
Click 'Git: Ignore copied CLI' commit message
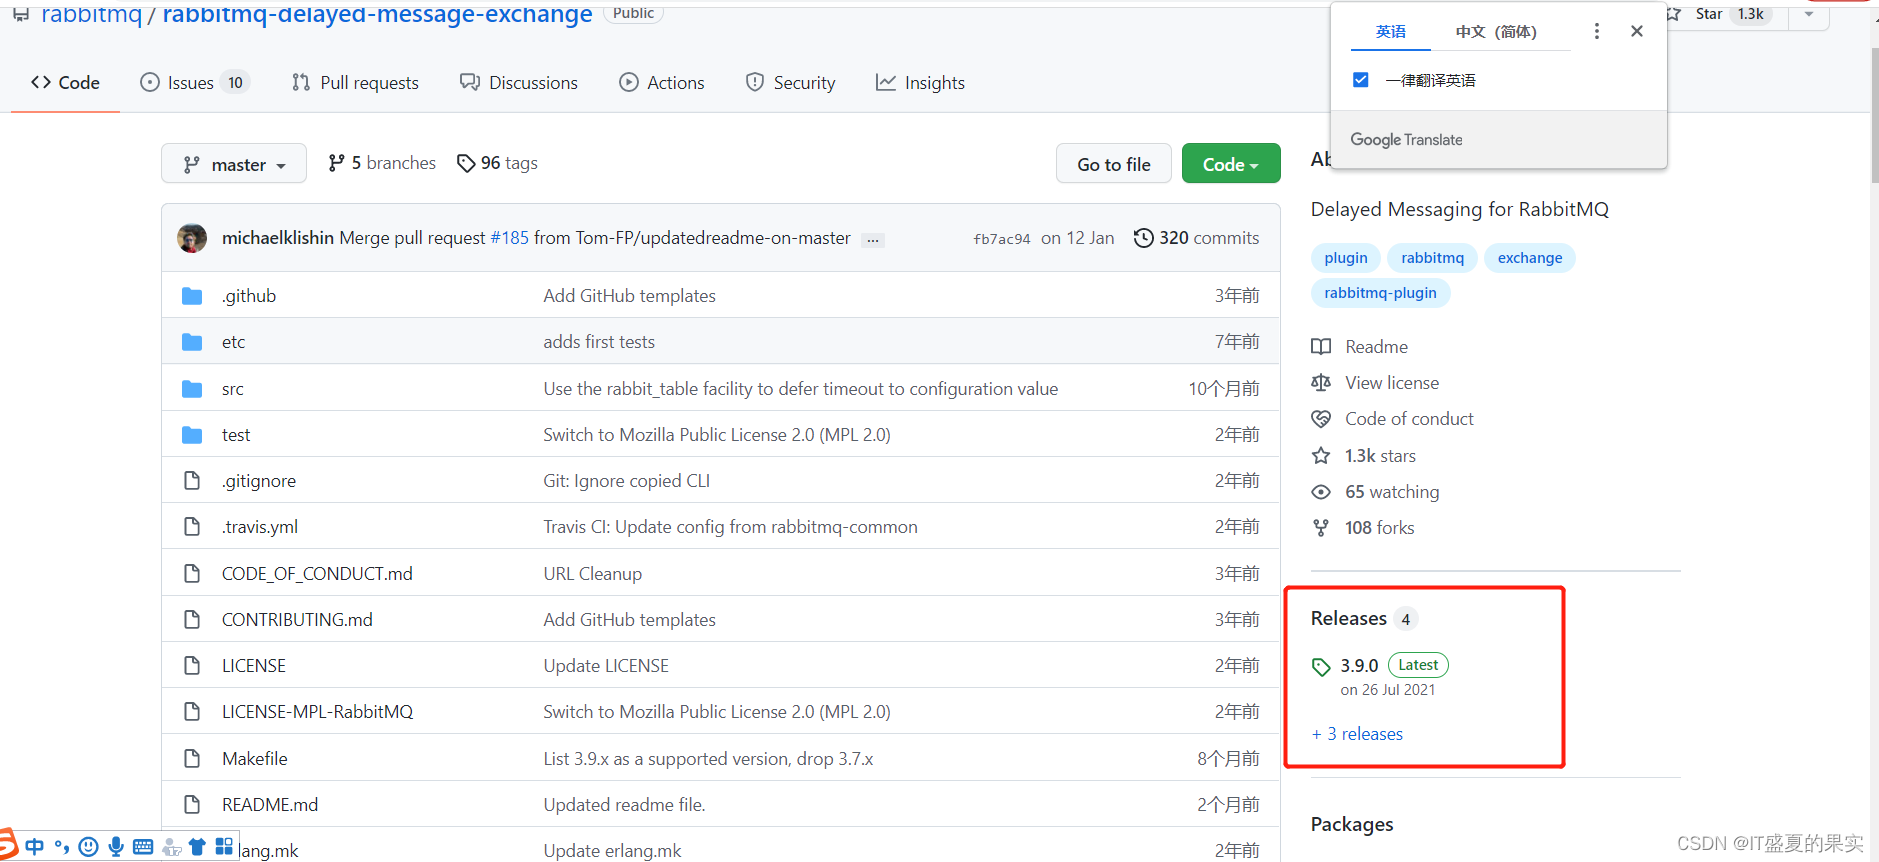click(627, 481)
